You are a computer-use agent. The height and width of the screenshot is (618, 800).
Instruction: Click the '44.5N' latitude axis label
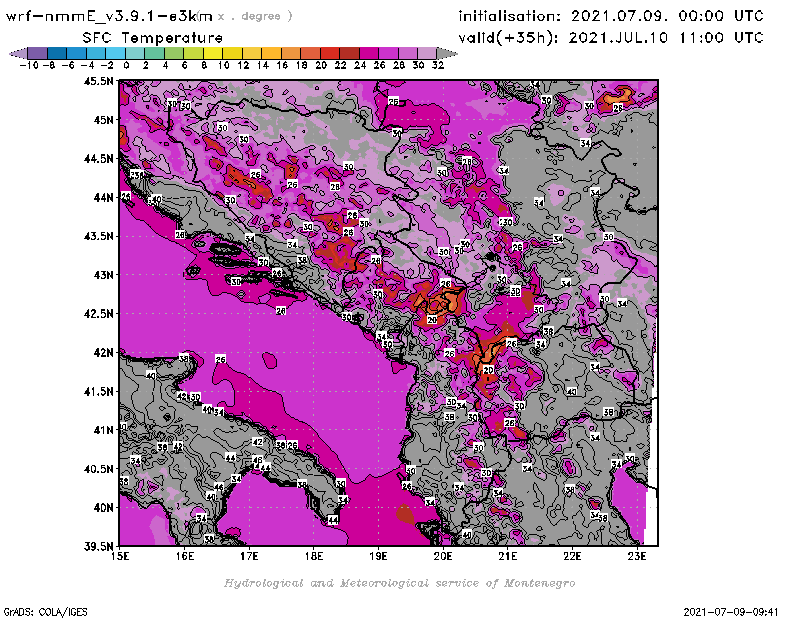click(x=98, y=159)
